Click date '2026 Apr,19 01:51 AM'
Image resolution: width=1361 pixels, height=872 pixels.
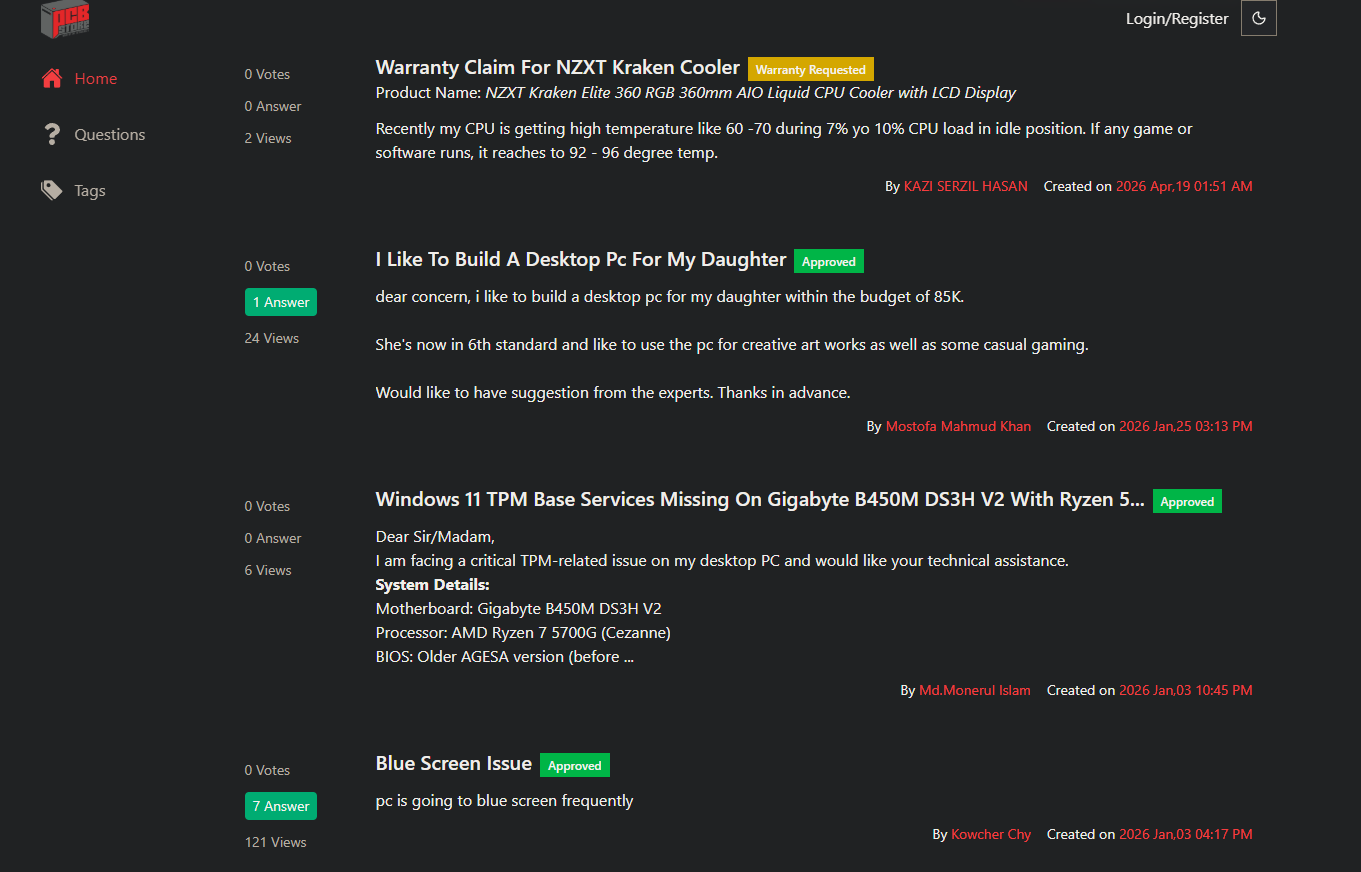click(x=1184, y=186)
